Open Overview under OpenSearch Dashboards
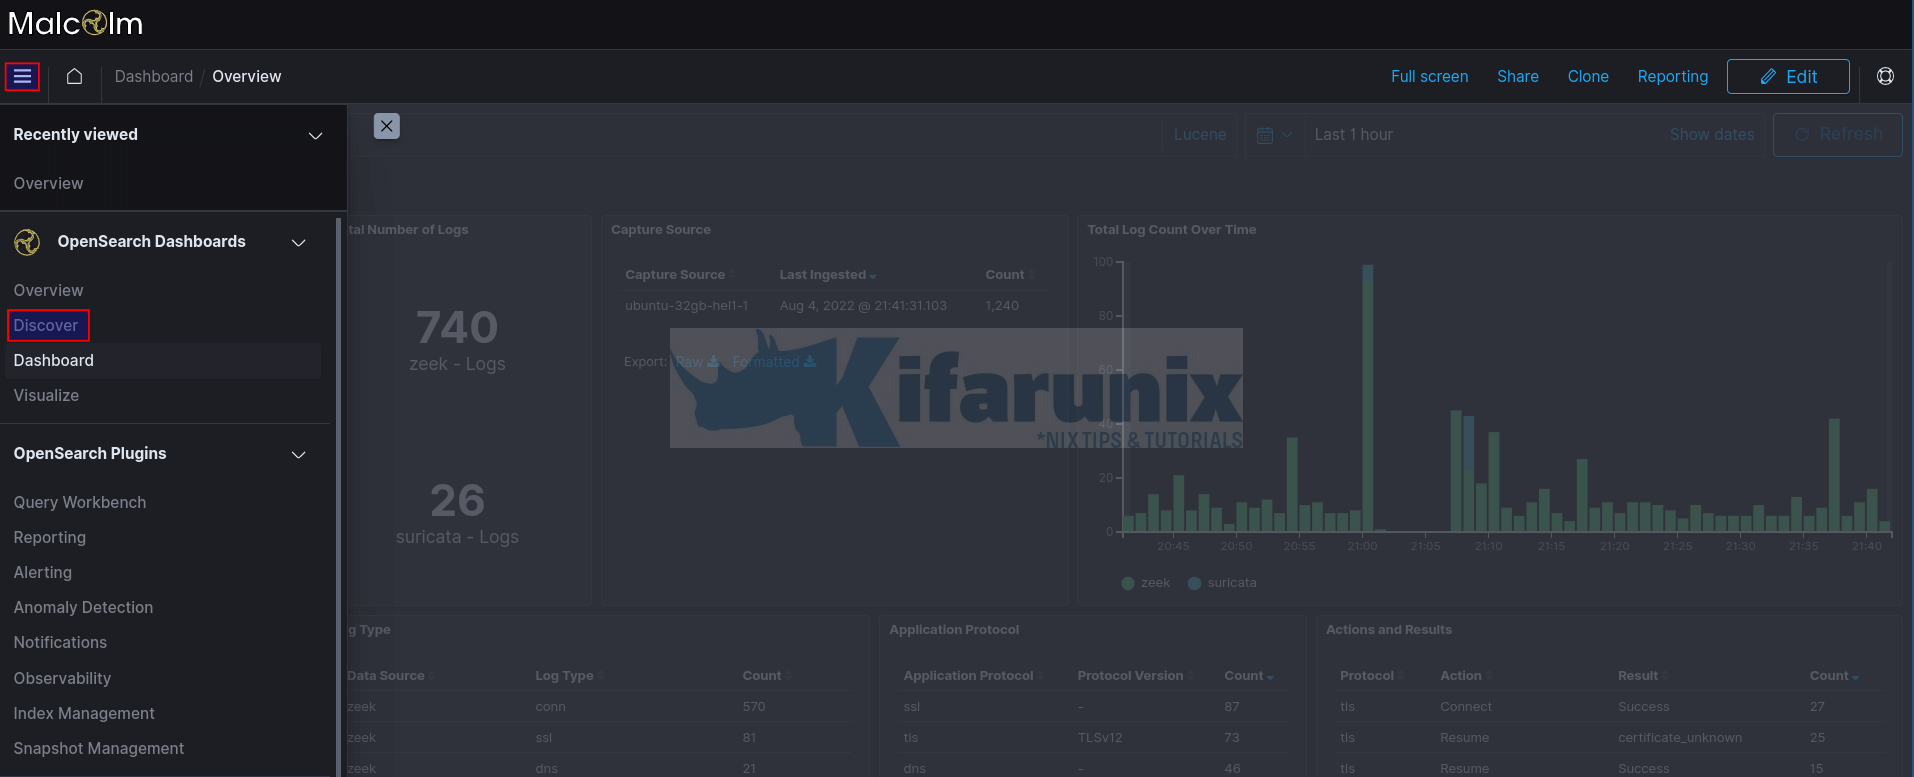Viewport: 1914px width, 777px height. click(x=48, y=291)
